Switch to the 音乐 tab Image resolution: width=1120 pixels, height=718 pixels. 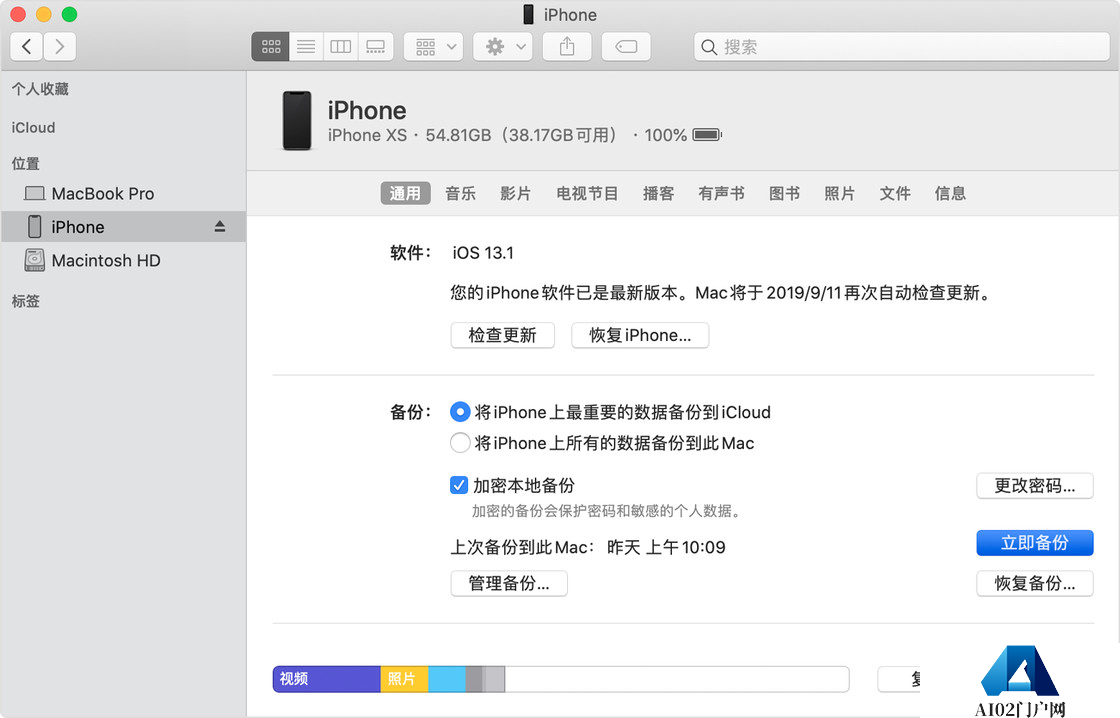[x=461, y=194]
